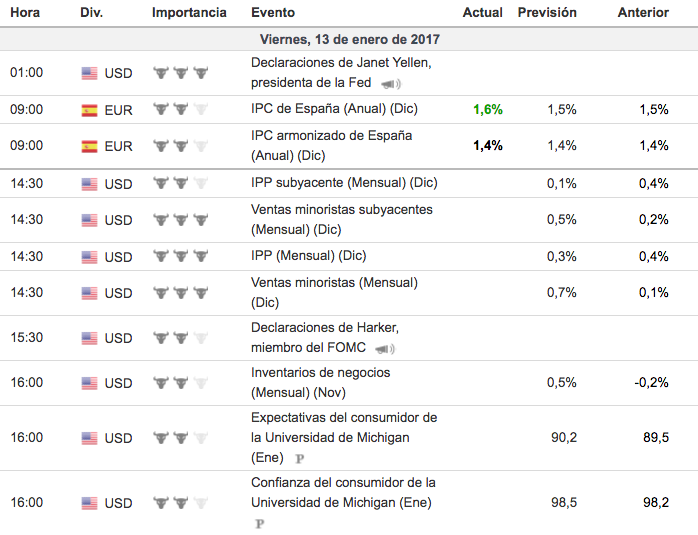This screenshot has height=535, width=698.
Task: Click the Hora column header
Action: [25, 13]
